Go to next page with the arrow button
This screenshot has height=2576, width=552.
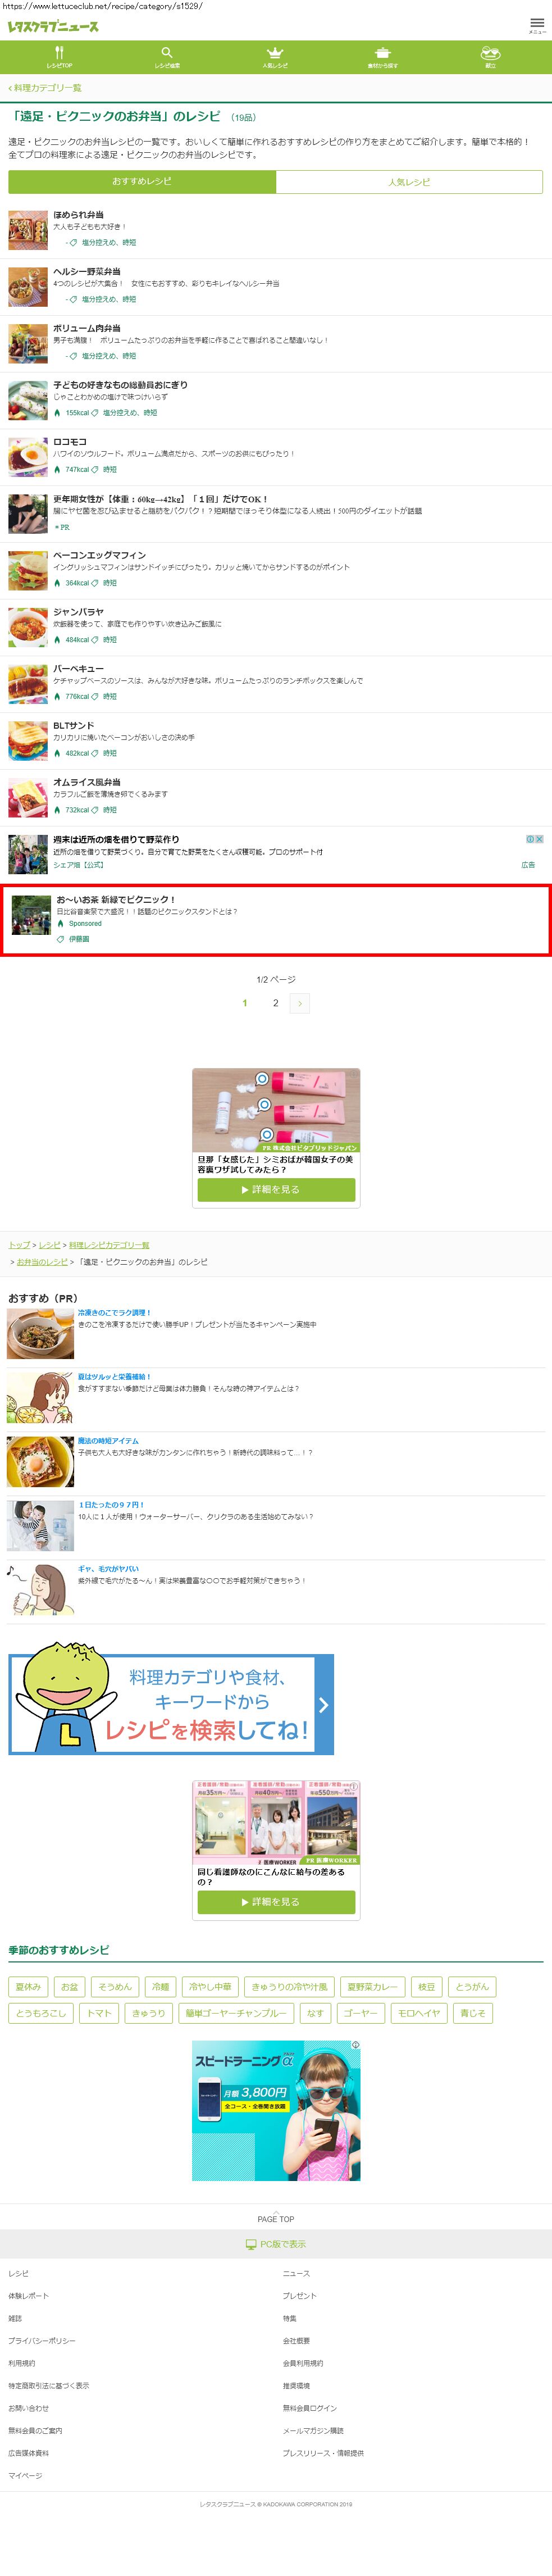pyautogui.click(x=300, y=1003)
